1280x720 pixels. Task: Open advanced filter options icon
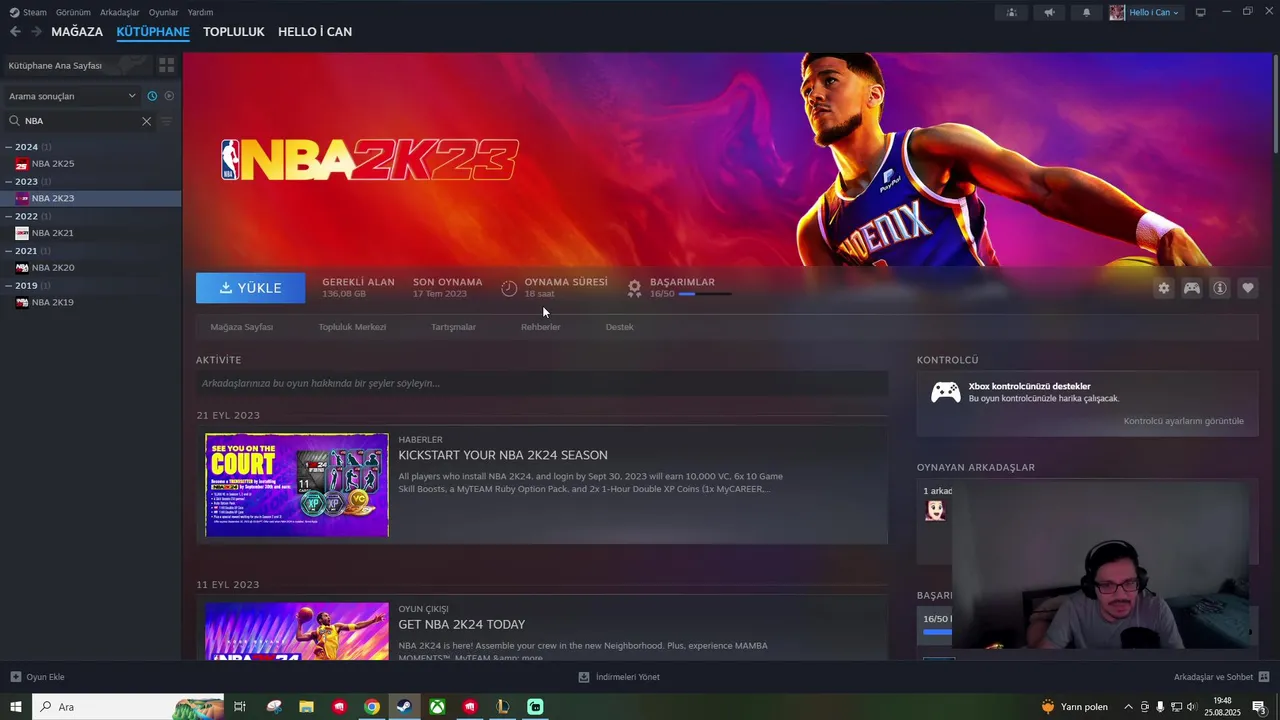pyautogui.click(x=167, y=121)
